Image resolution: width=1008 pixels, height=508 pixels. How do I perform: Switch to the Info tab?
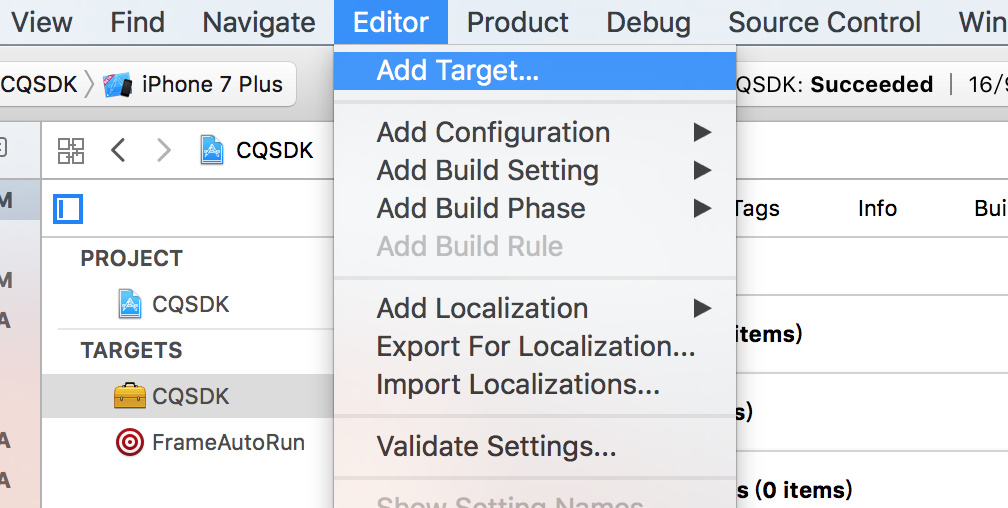[x=878, y=208]
